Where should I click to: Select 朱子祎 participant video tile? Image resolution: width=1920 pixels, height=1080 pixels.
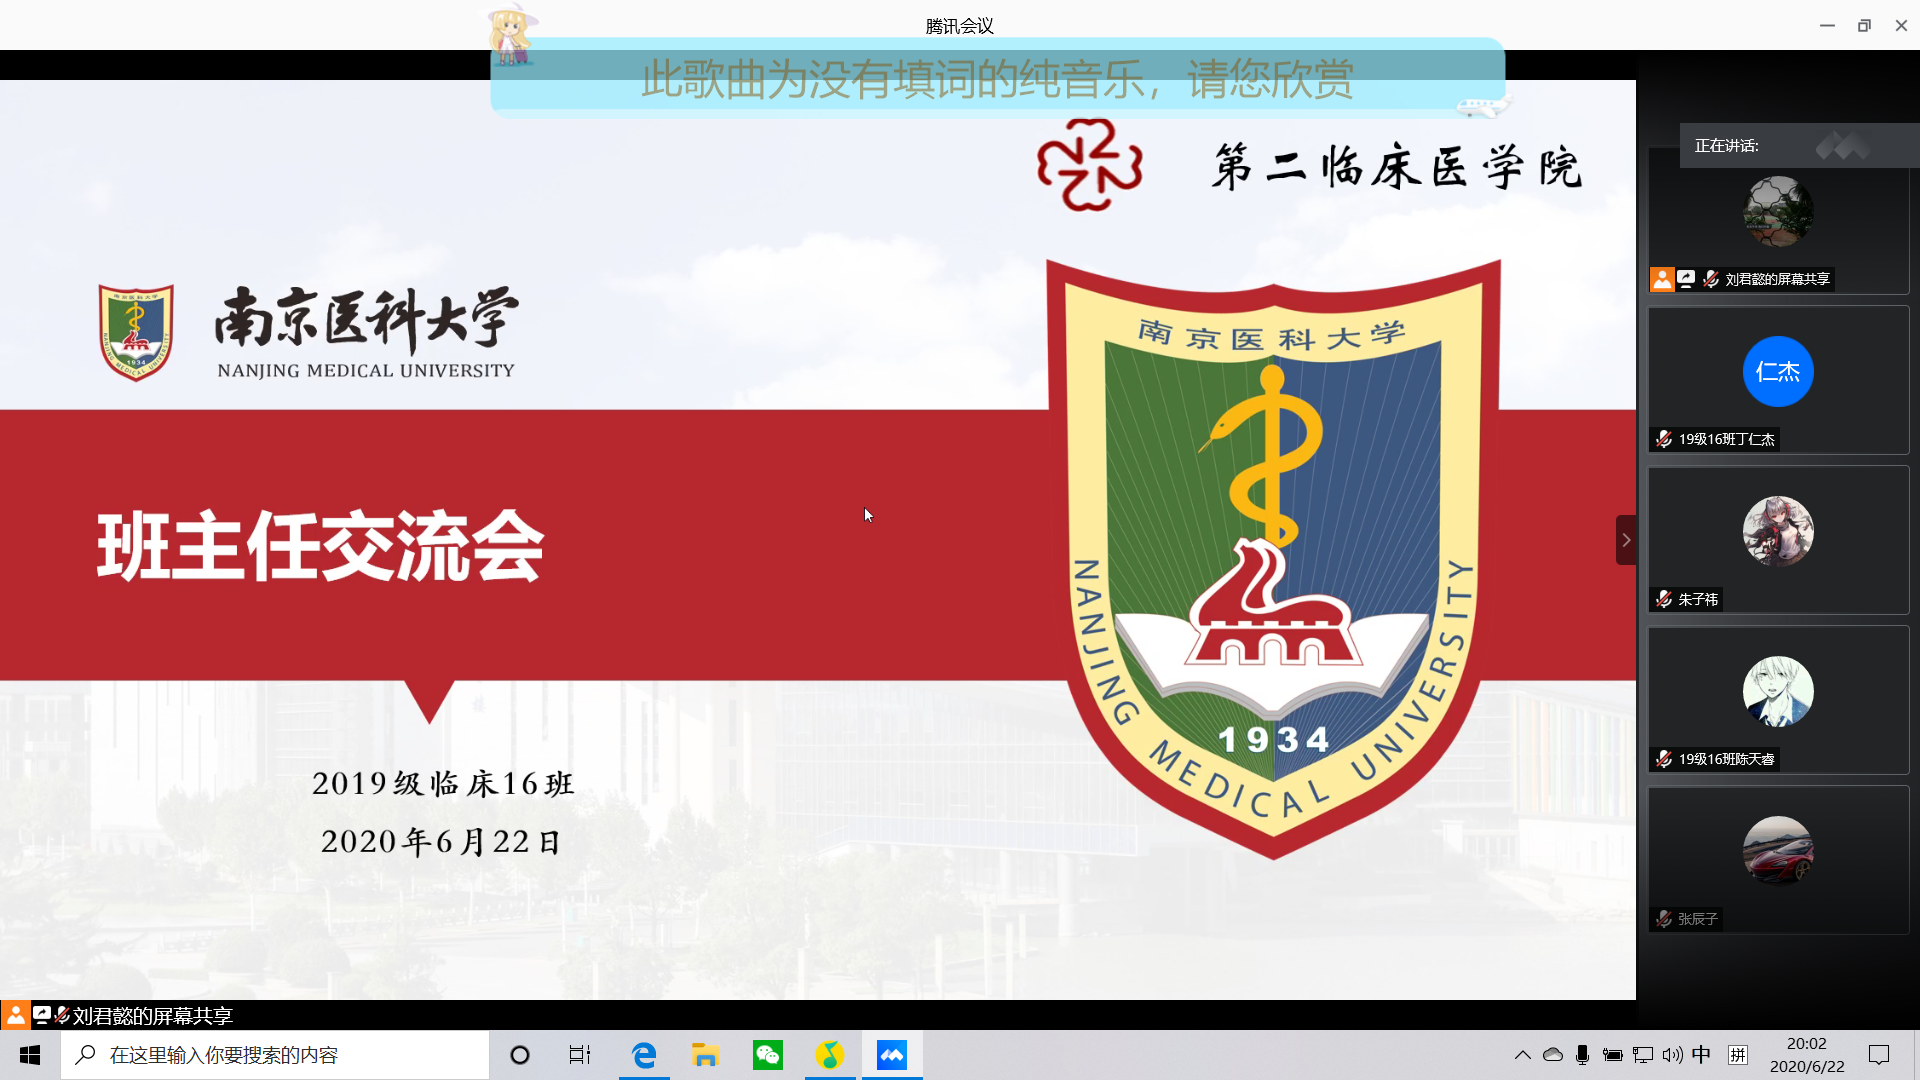click(x=1778, y=540)
